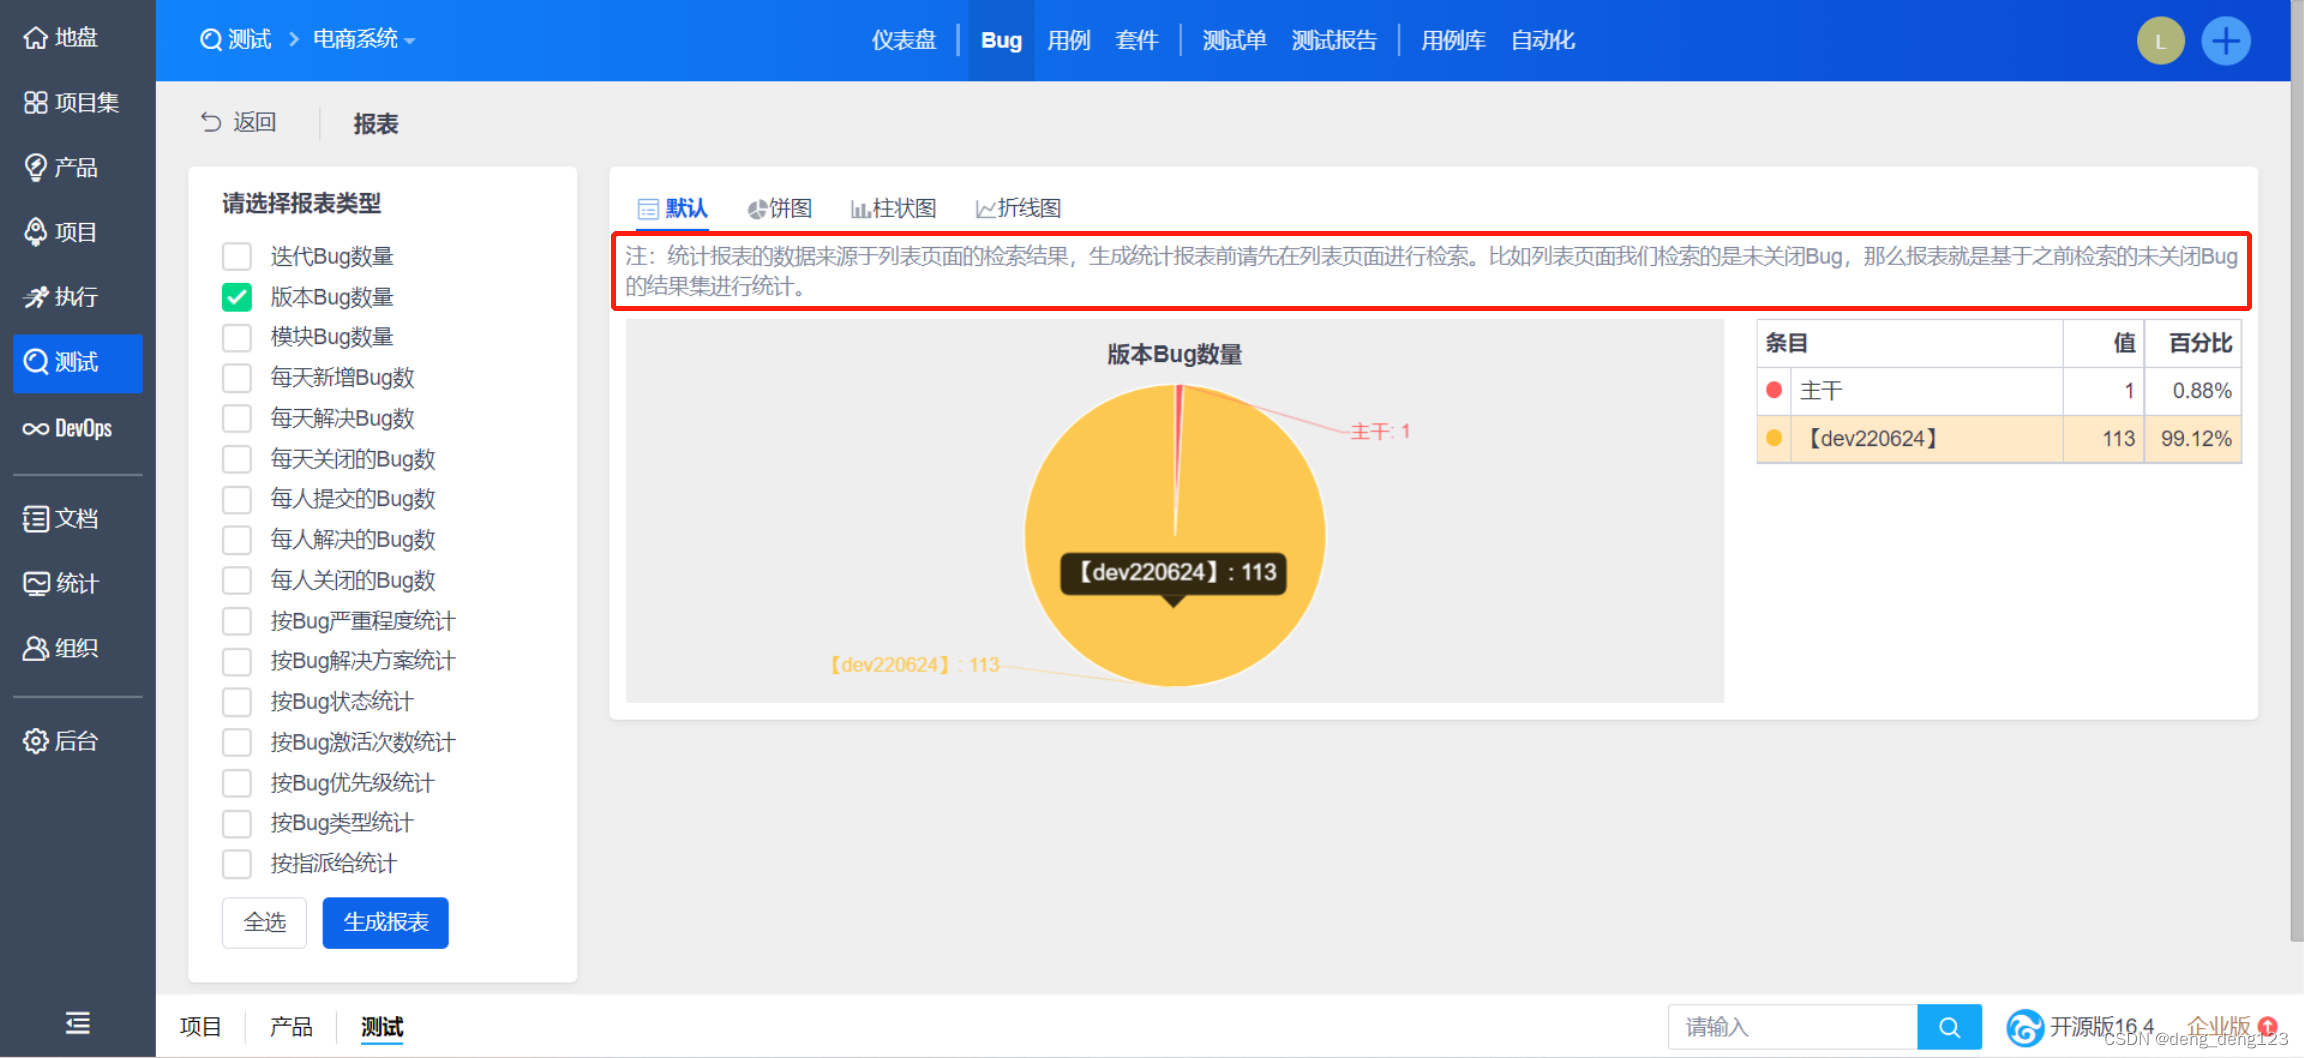Check 按Bug解决方案统计 checkbox
The height and width of the screenshot is (1058, 2304).
click(x=237, y=661)
